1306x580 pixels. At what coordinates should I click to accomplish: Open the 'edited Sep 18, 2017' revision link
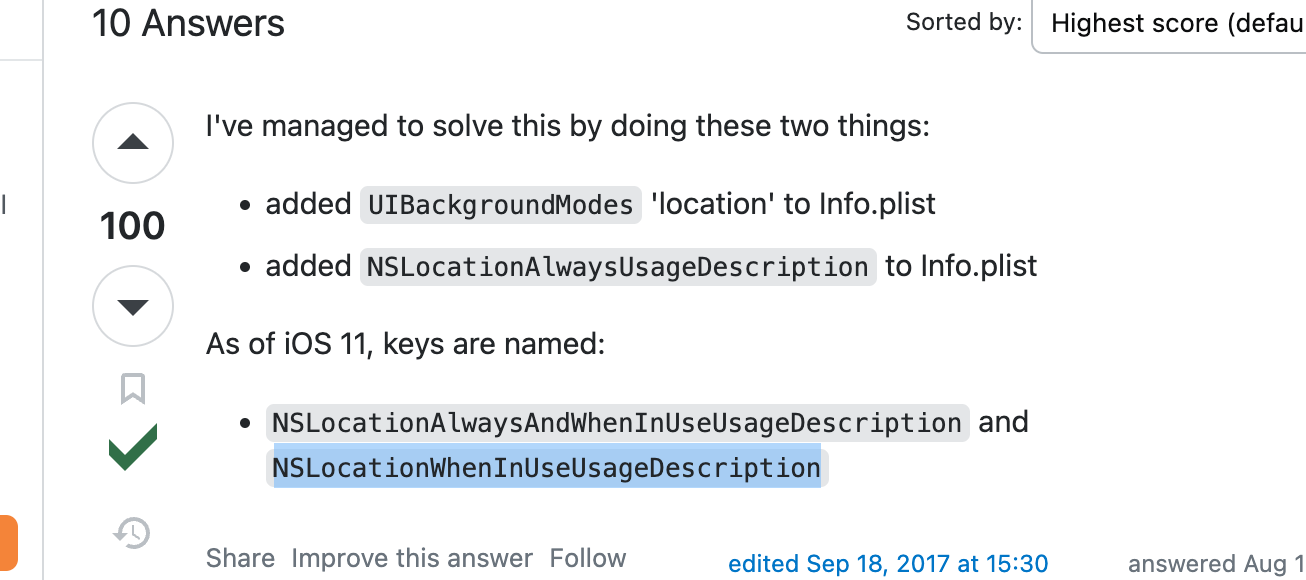888,563
